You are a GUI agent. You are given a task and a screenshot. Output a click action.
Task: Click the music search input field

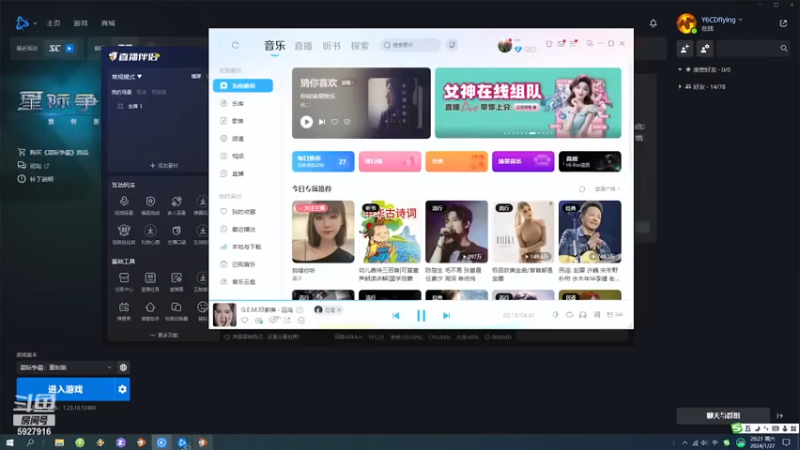410,45
